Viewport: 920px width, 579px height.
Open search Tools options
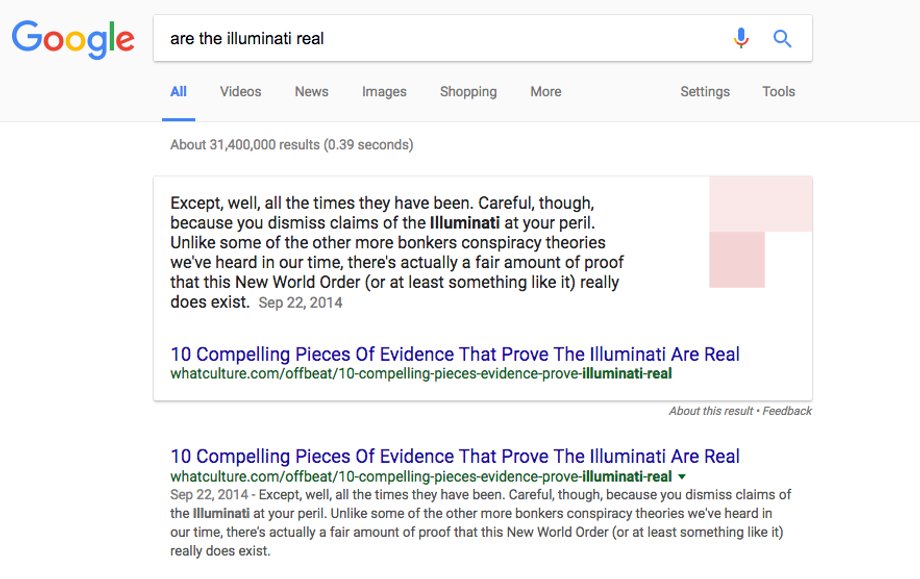(779, 92)
